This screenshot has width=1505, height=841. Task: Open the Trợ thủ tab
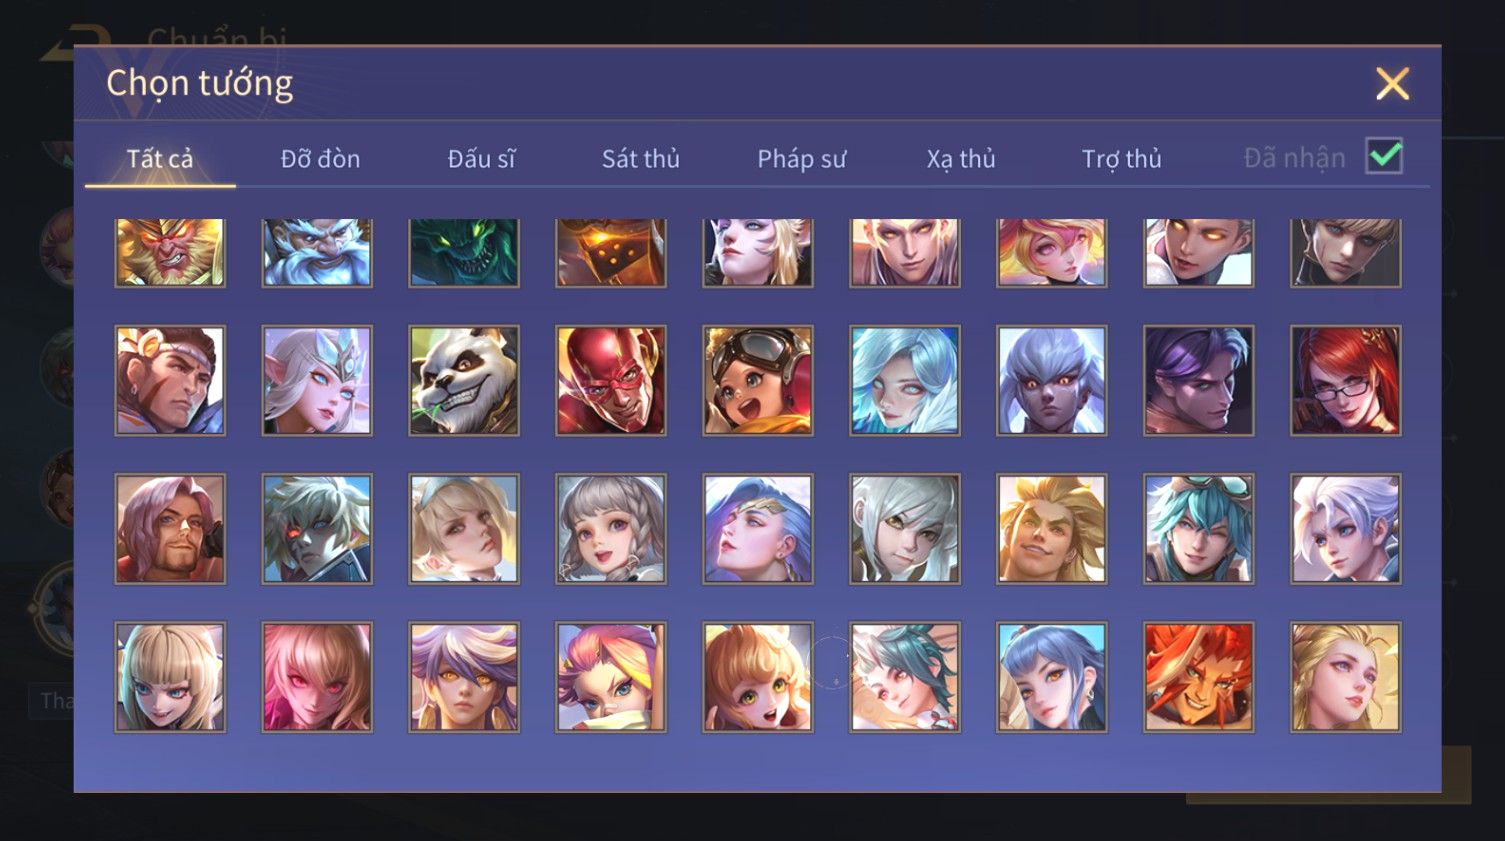click(1121, 159)
